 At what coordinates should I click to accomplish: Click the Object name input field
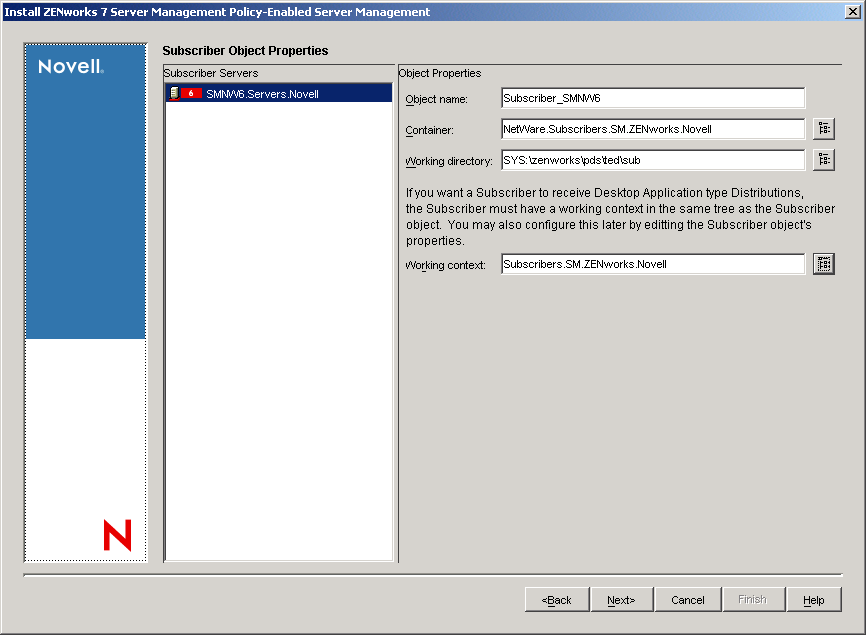coord(653,98)
